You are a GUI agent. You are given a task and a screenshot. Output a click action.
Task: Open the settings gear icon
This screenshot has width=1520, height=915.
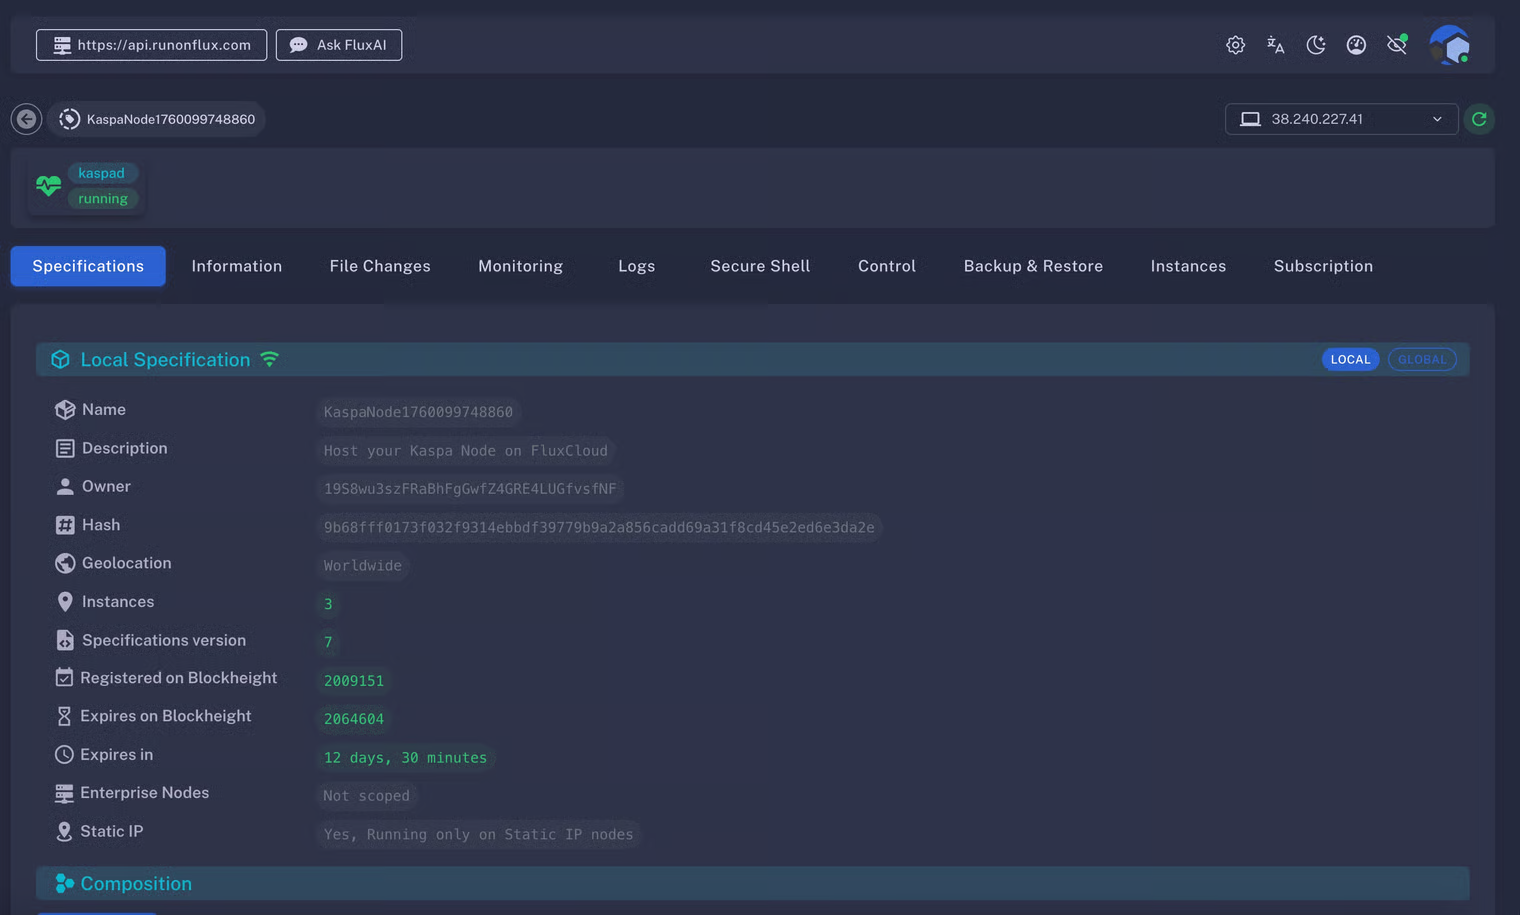[1235, 45]
